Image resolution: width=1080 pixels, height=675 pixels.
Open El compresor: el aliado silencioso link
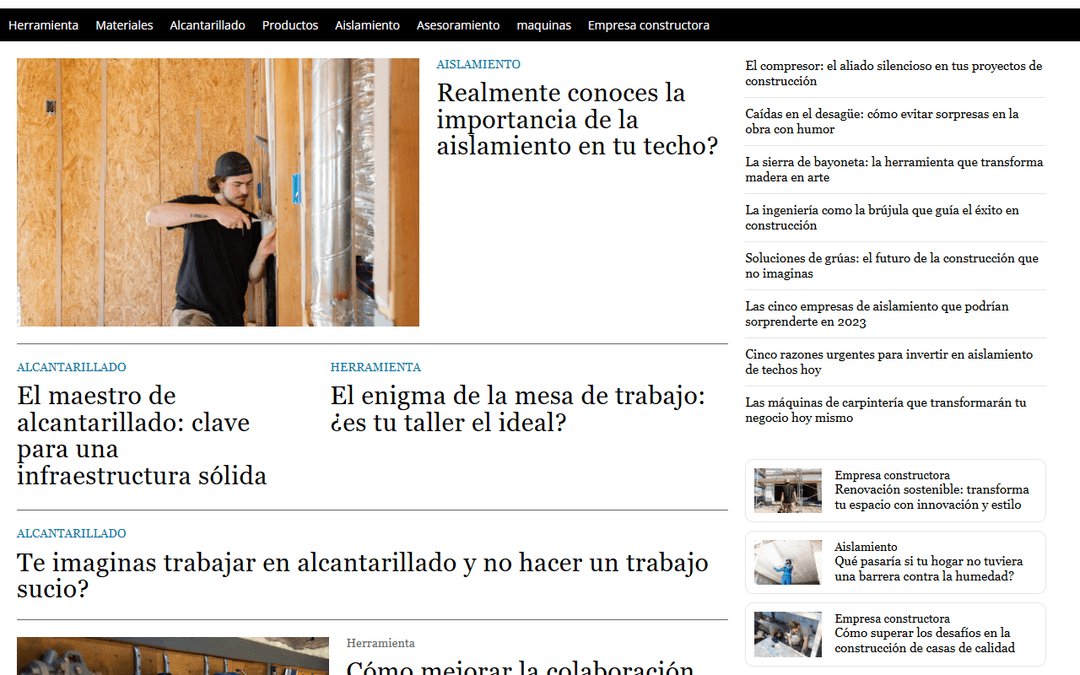893,74
